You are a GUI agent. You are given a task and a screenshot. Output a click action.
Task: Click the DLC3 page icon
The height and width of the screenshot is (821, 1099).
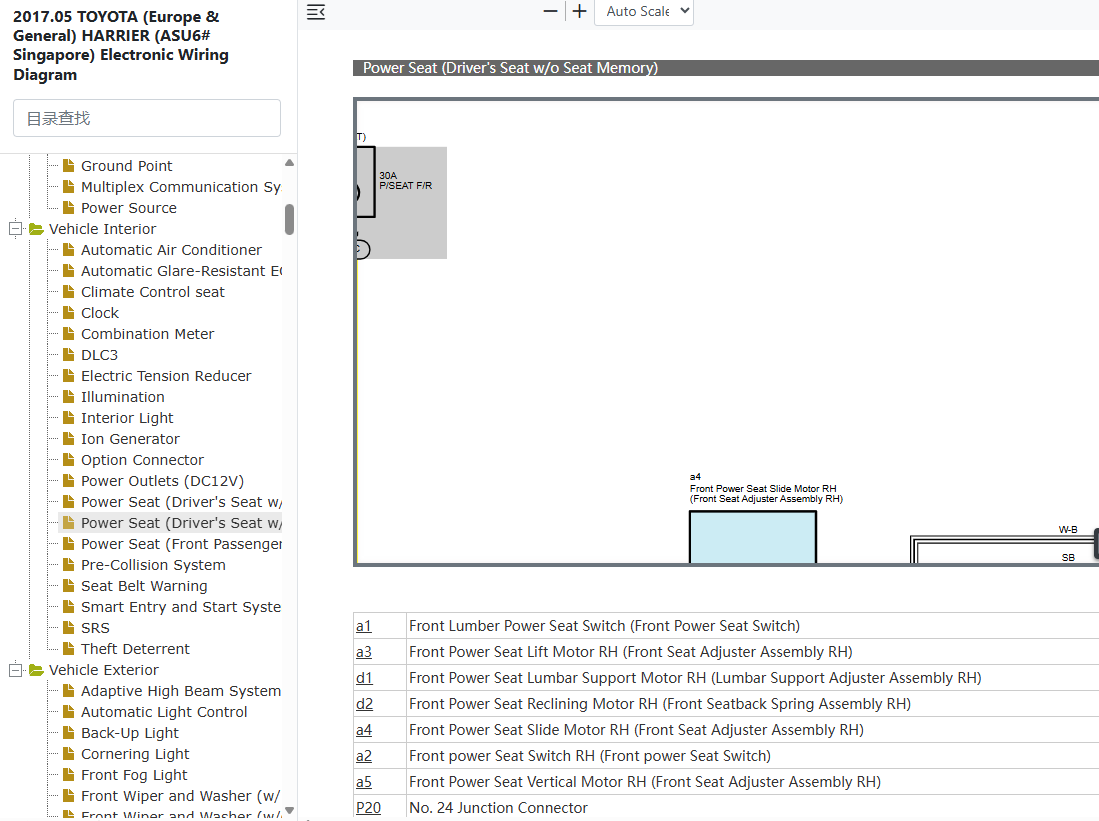point(69,355)
